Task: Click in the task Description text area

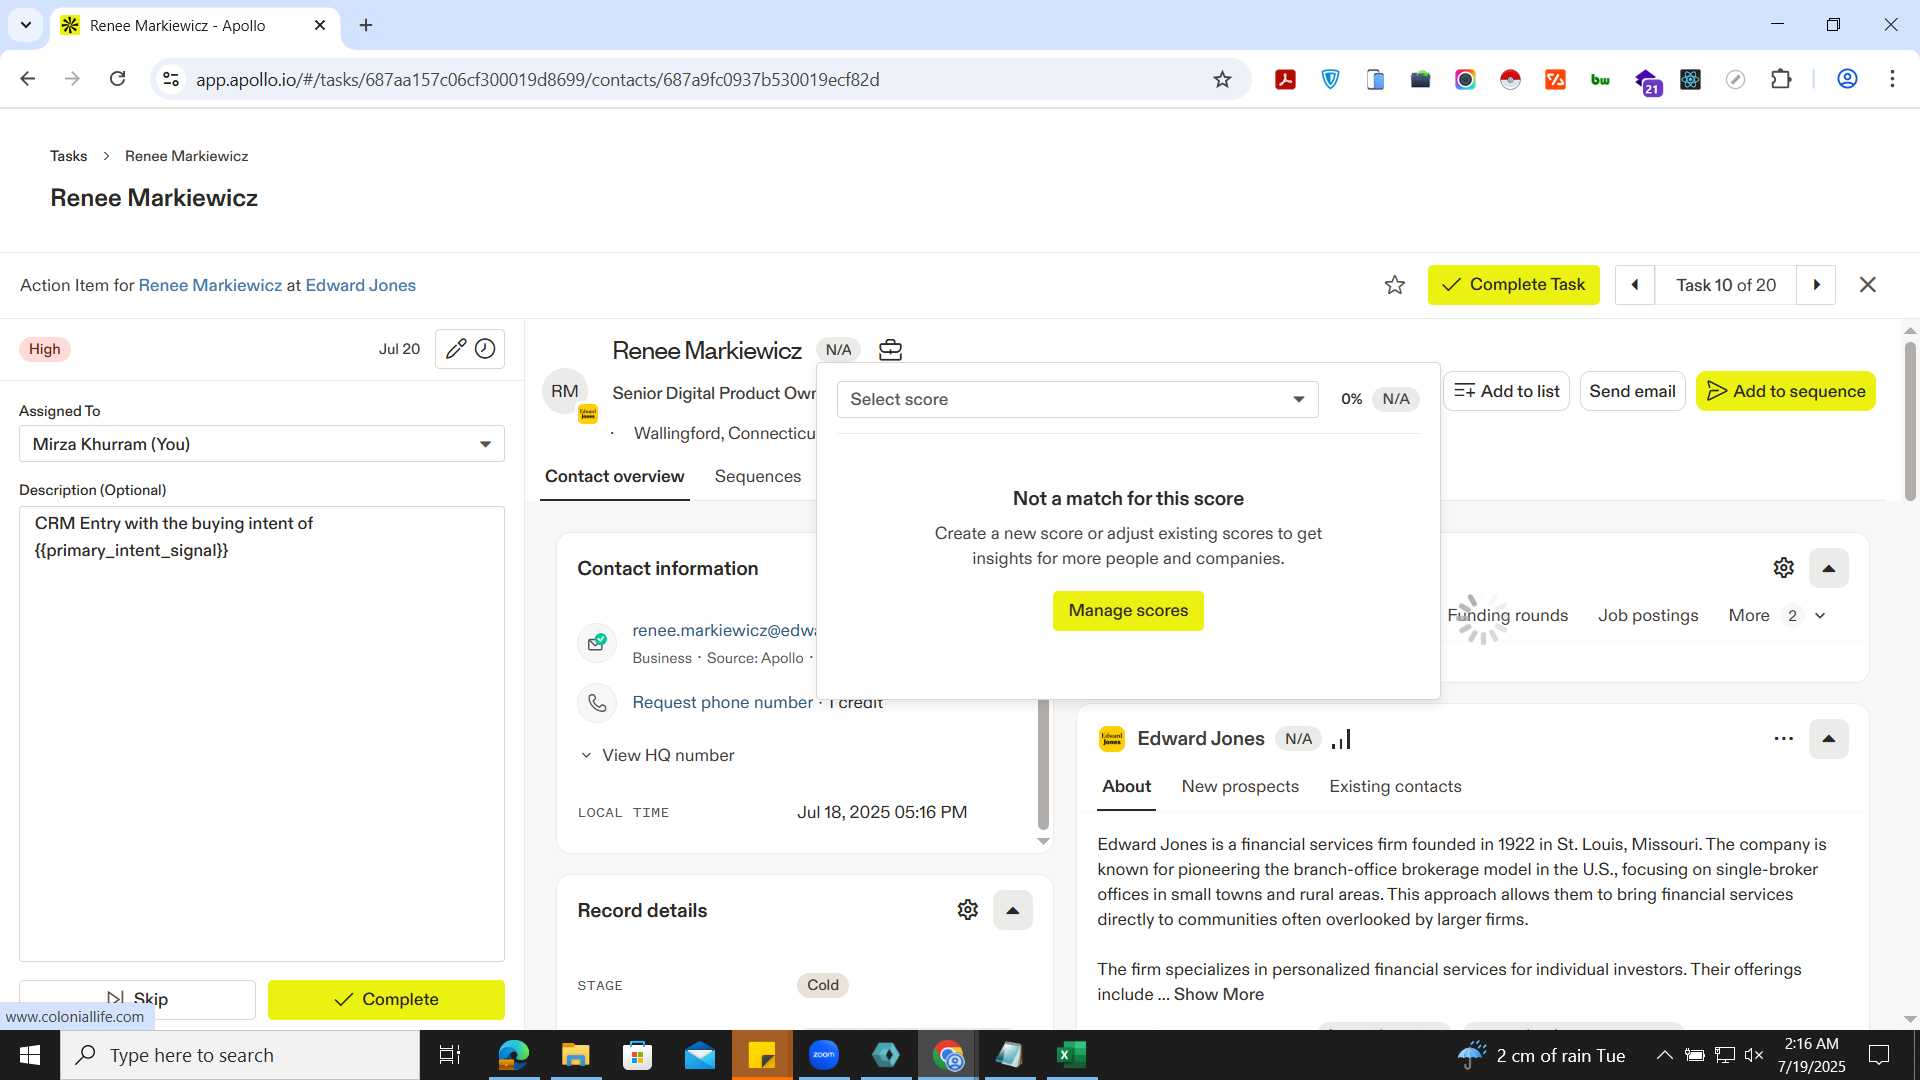Action: [262, 734]
